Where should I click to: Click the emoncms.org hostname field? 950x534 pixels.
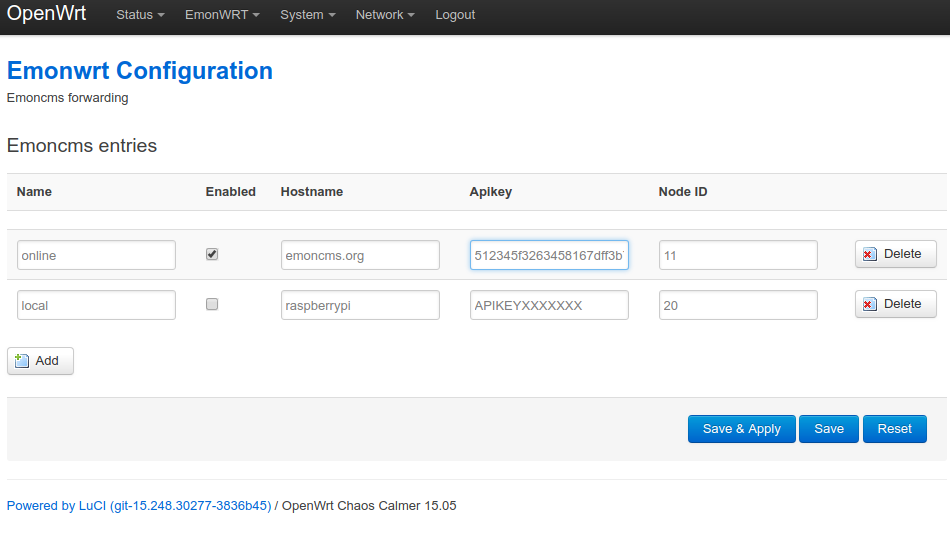pos(360,255)
